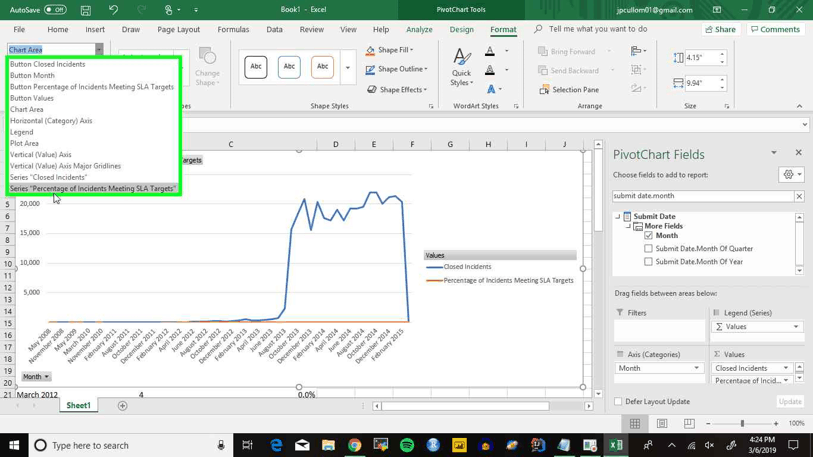Expand the Shape Styles gallery arrow

point(348,67)
